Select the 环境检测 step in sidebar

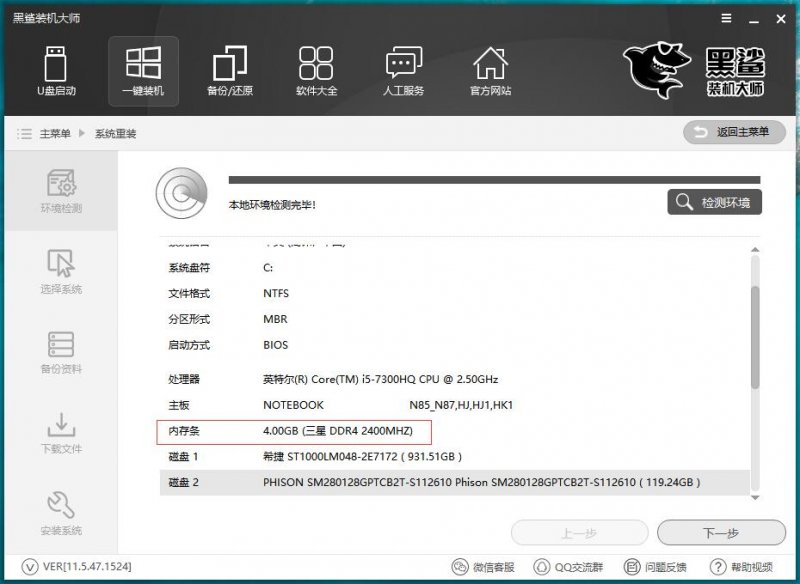(61, 191)
